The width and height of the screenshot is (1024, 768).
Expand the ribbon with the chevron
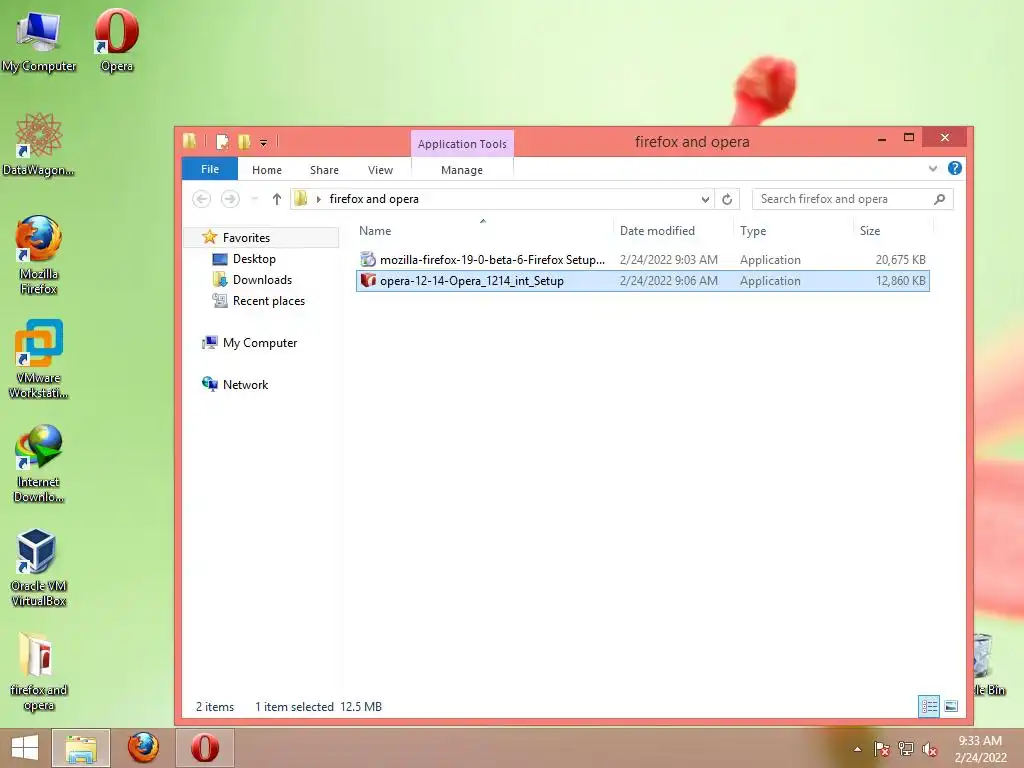click(x=933, y=168)
